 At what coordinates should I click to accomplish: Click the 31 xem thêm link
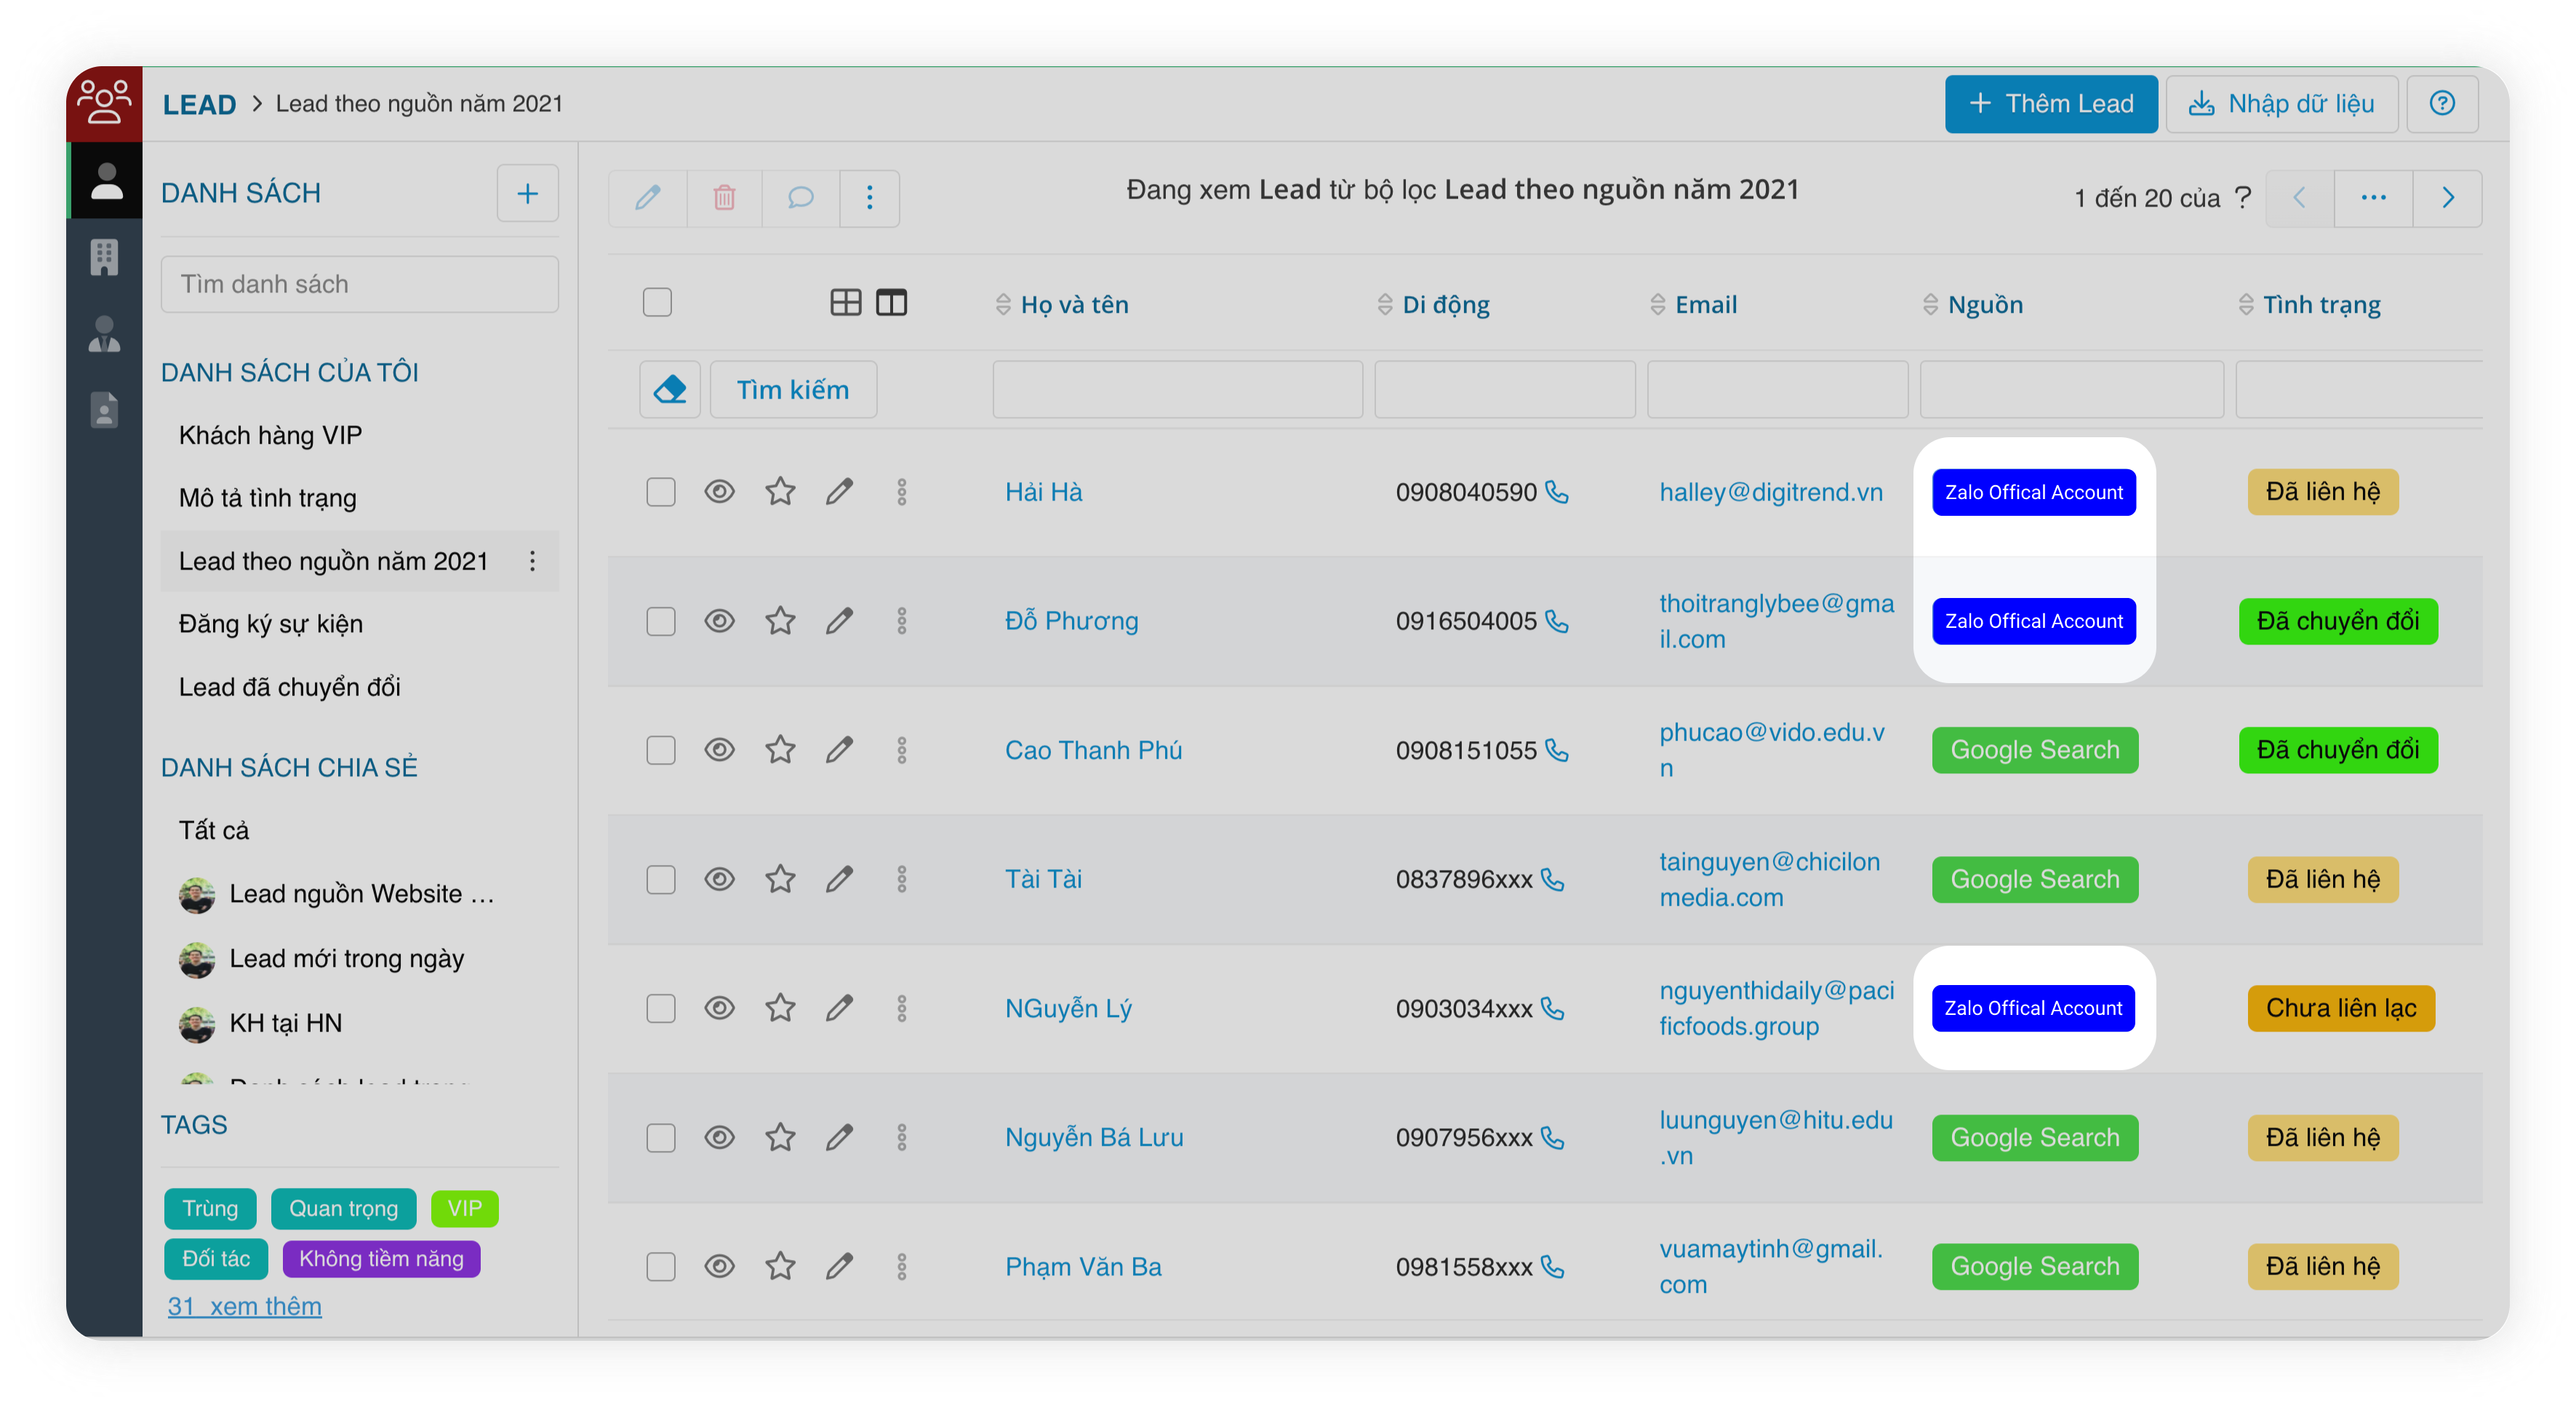(x=244, y=1306)
